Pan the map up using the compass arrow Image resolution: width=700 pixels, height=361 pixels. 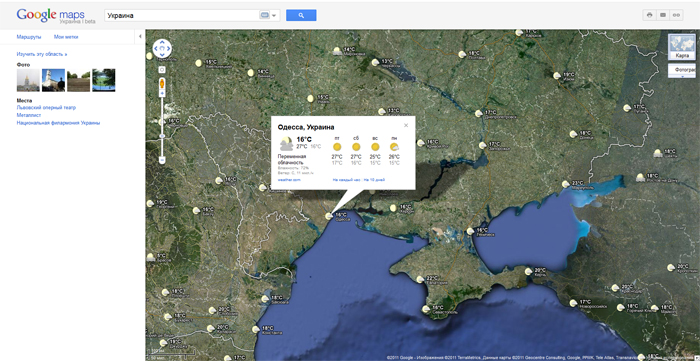162,42
